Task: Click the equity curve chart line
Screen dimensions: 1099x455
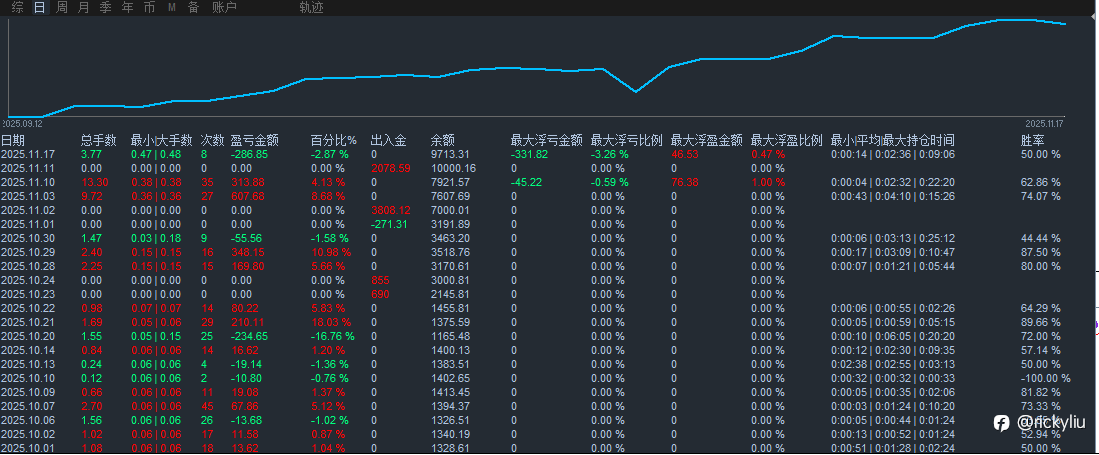Action: click(535, 68)
